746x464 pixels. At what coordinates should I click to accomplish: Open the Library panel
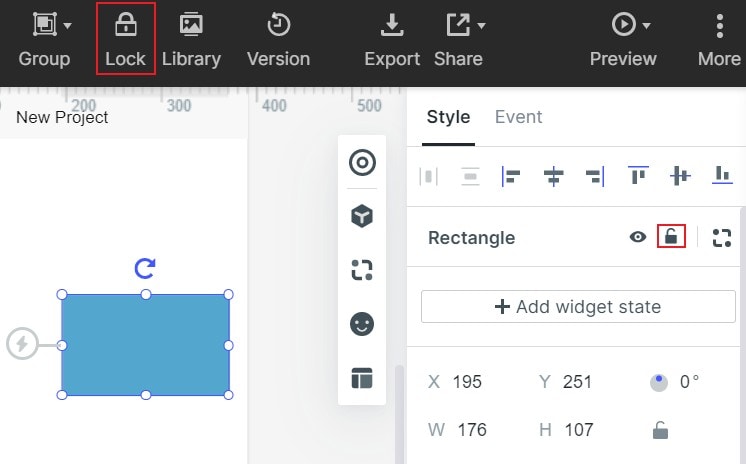click(x=191, y=39)
